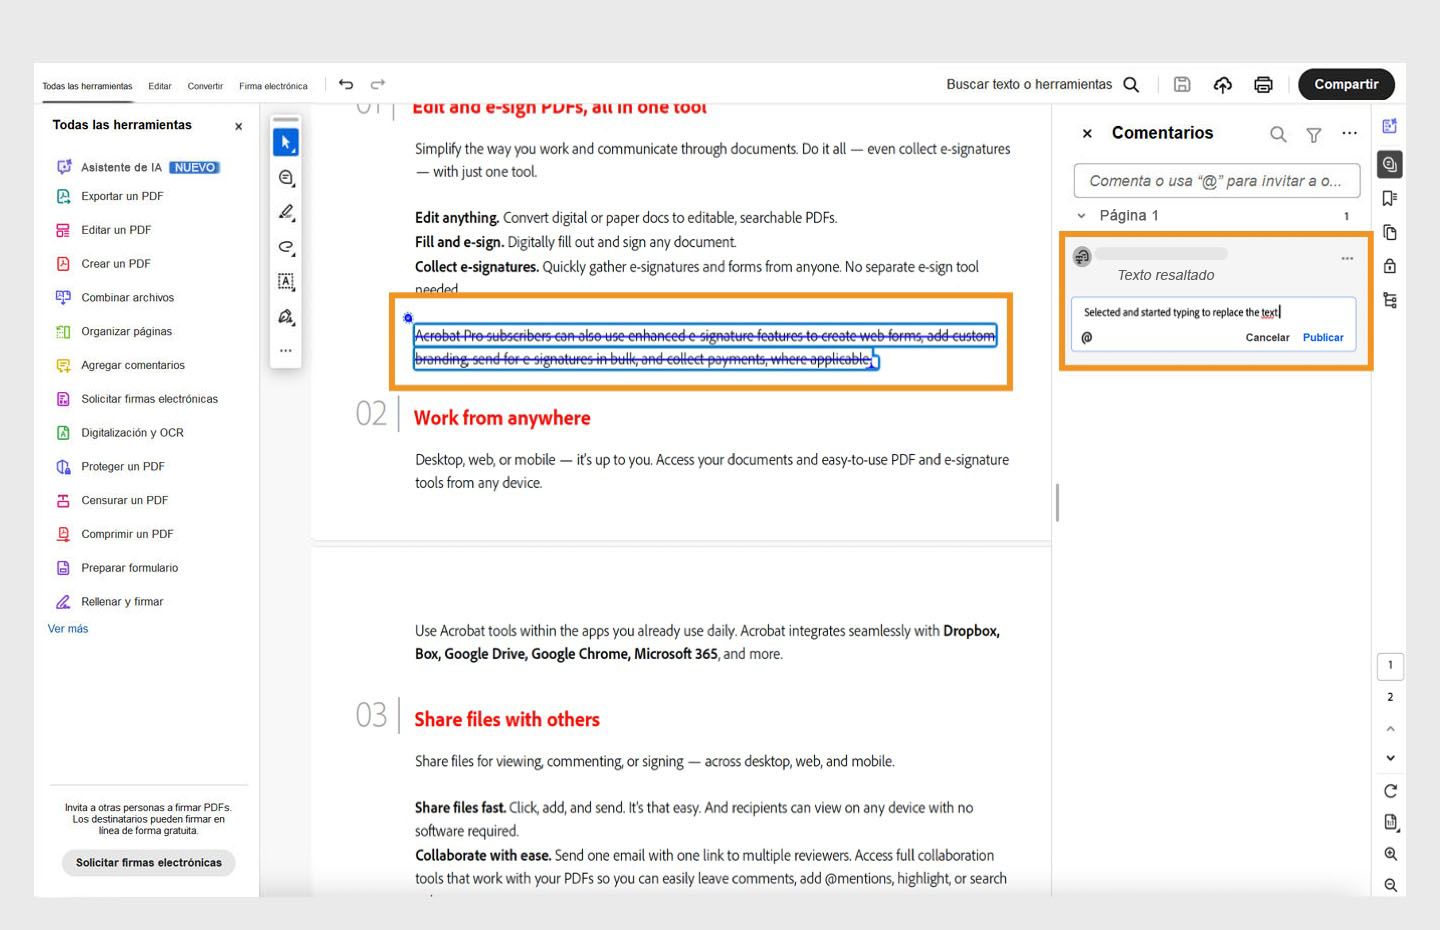Close the Comentarios panel
This screenshot has width=1440, height=930.
coord(1087,134)
